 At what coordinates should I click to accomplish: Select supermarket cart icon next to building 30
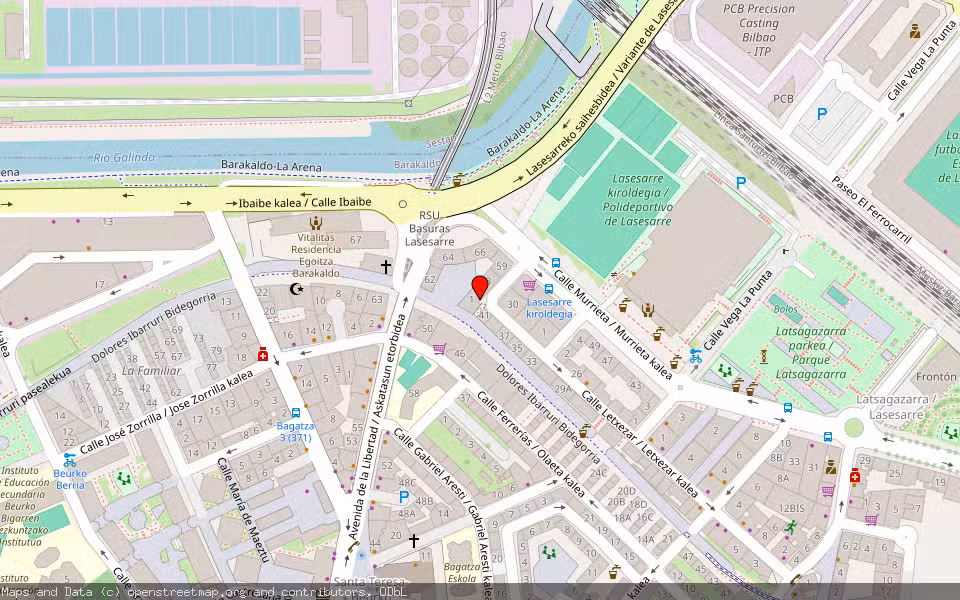point(530,285)
